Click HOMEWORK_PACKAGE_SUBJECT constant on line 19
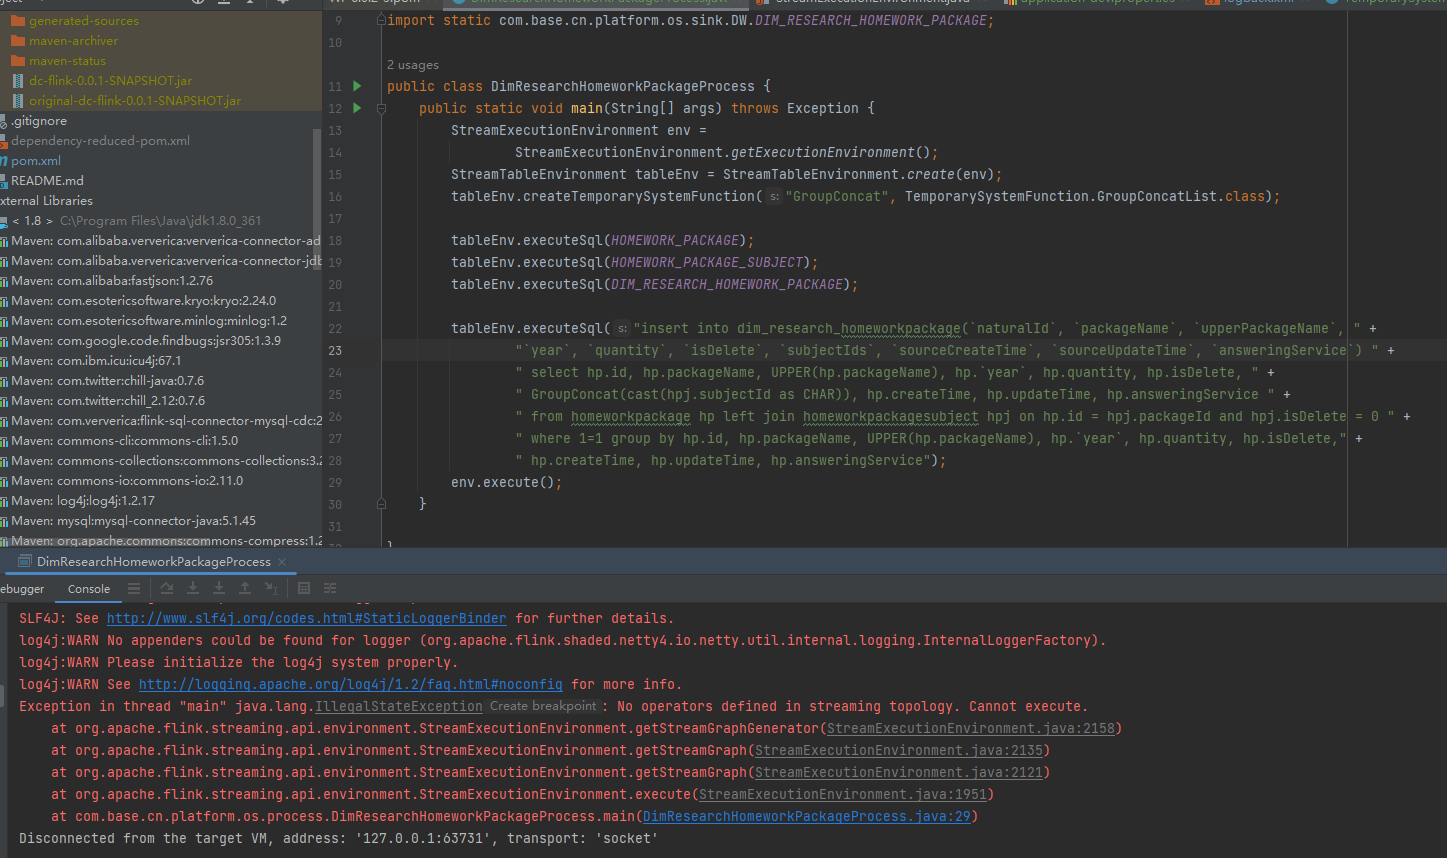Image resolution: width=1447 pixels, height=858 pixels. point(707,262)
